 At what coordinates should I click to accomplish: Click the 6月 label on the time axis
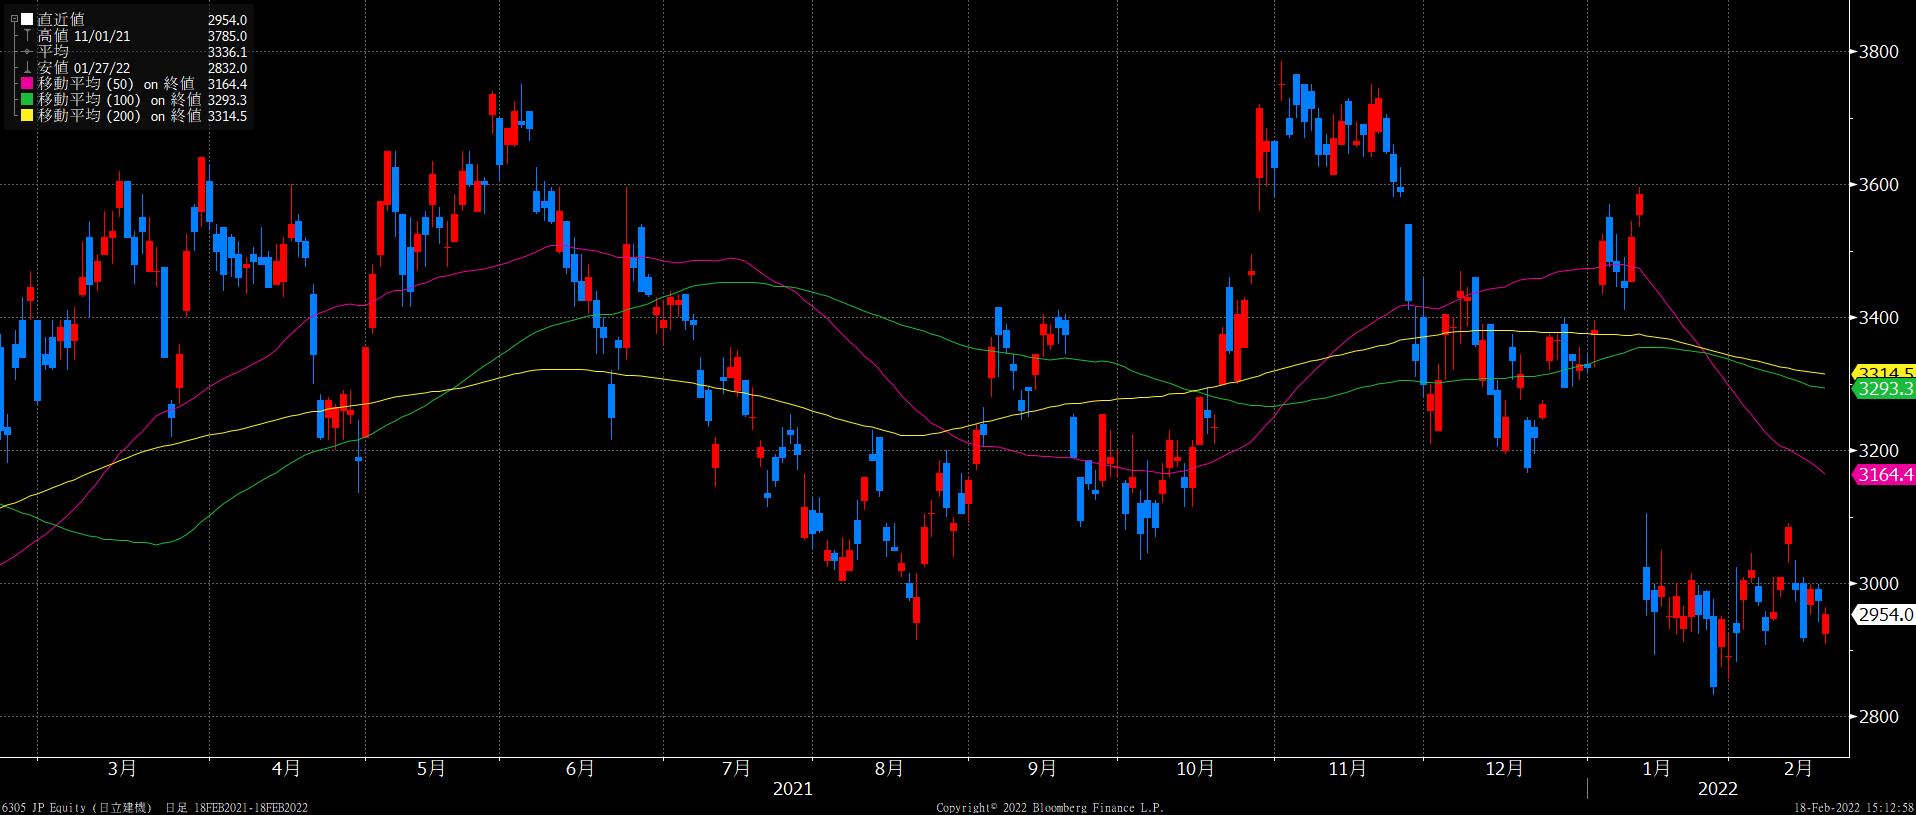click(x=580, y=769)
